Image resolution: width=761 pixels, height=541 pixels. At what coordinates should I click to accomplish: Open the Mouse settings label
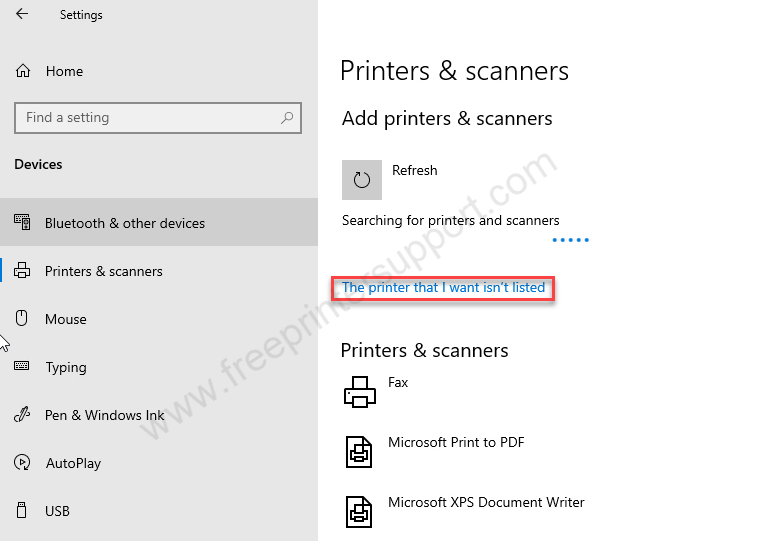pos(66,319)
